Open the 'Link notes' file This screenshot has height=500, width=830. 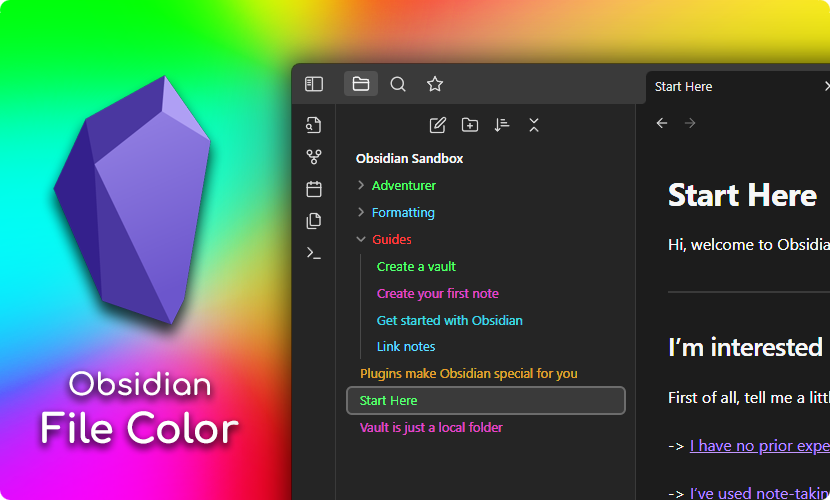point(406,347)
